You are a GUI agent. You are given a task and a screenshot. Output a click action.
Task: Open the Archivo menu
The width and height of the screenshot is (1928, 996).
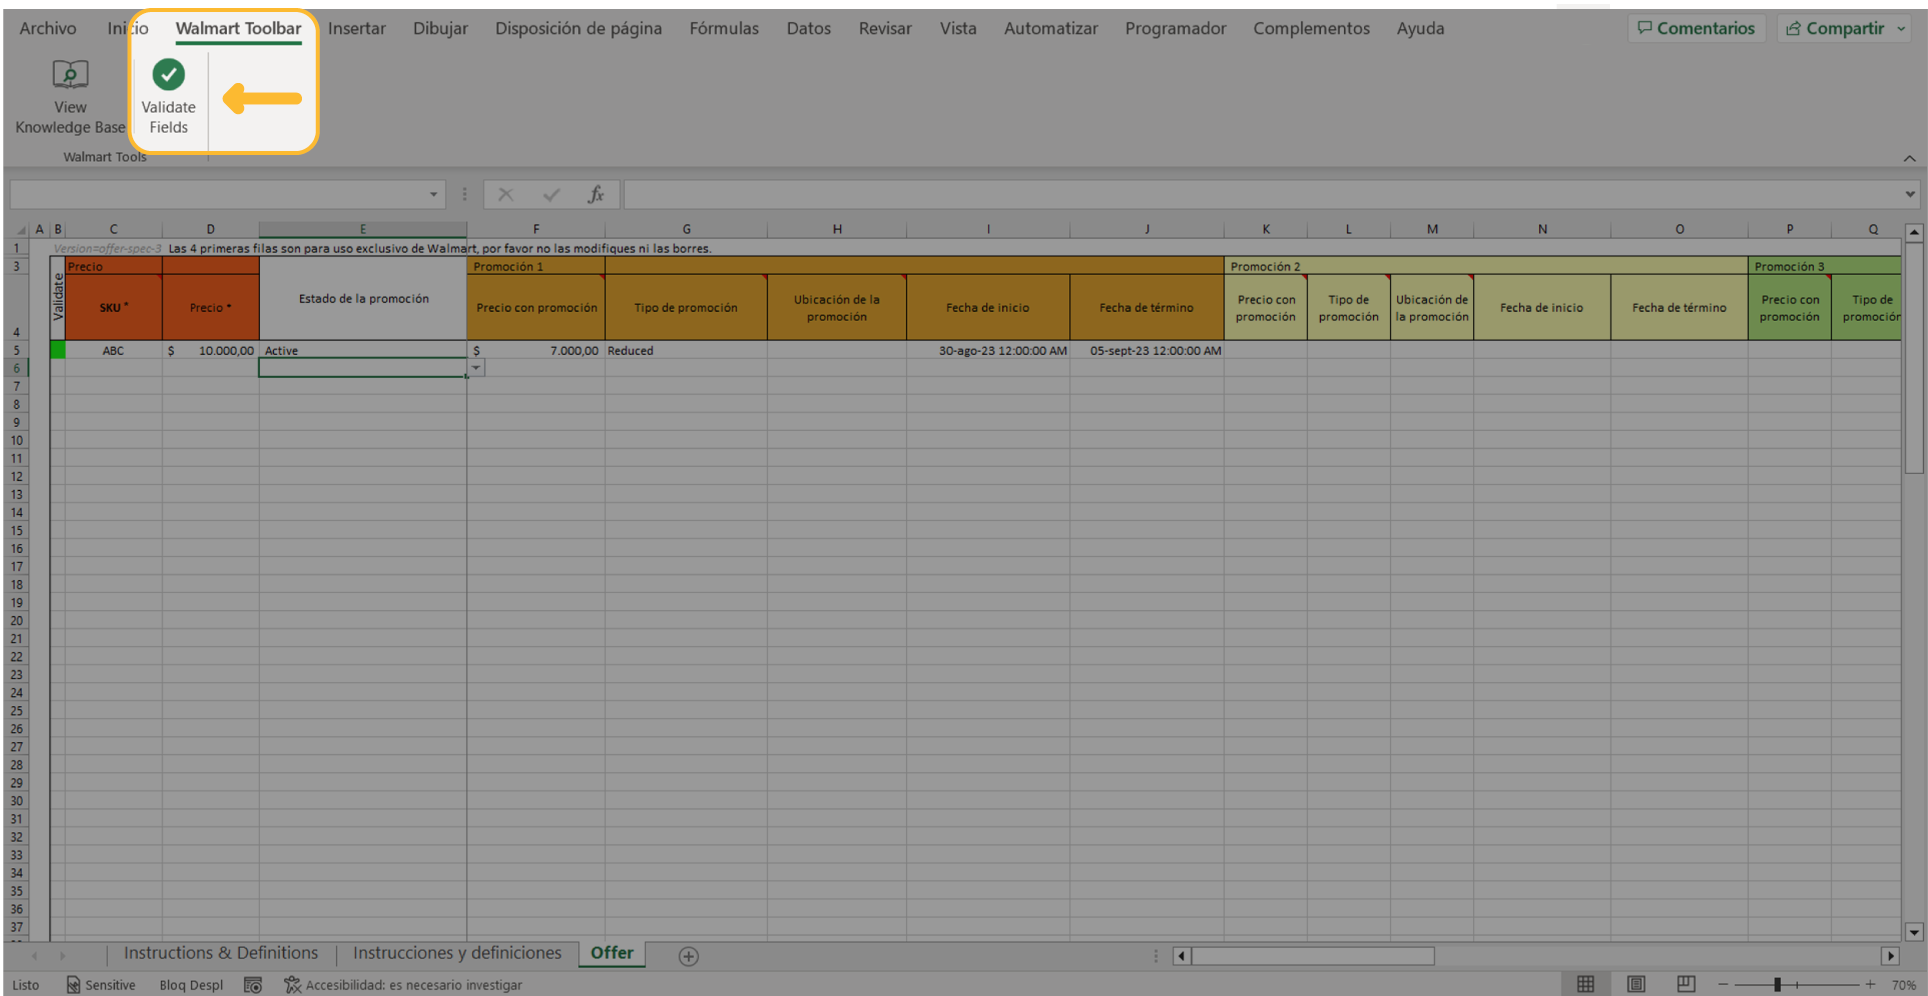(48, 29)
